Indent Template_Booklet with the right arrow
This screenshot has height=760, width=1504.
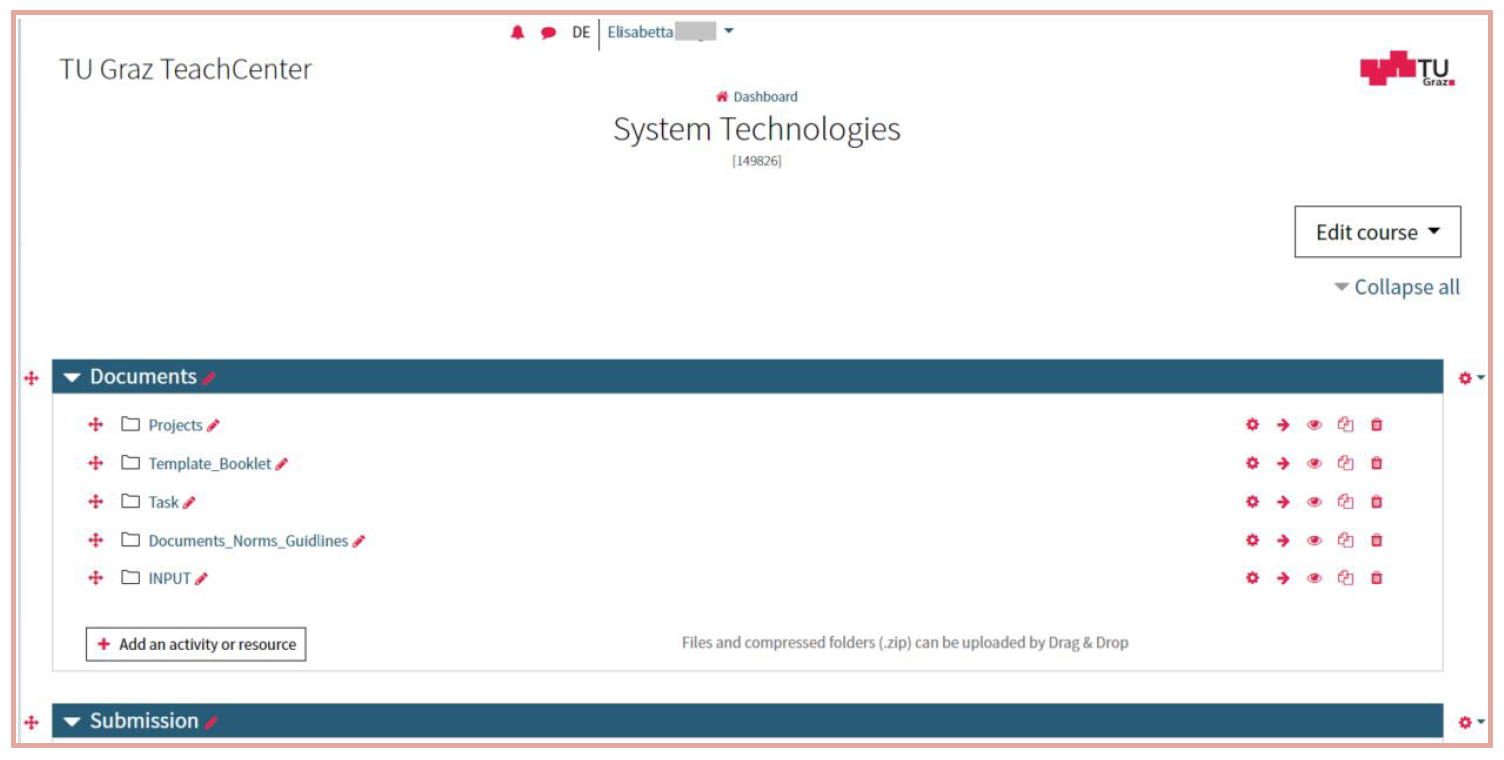pos(1283,463)
